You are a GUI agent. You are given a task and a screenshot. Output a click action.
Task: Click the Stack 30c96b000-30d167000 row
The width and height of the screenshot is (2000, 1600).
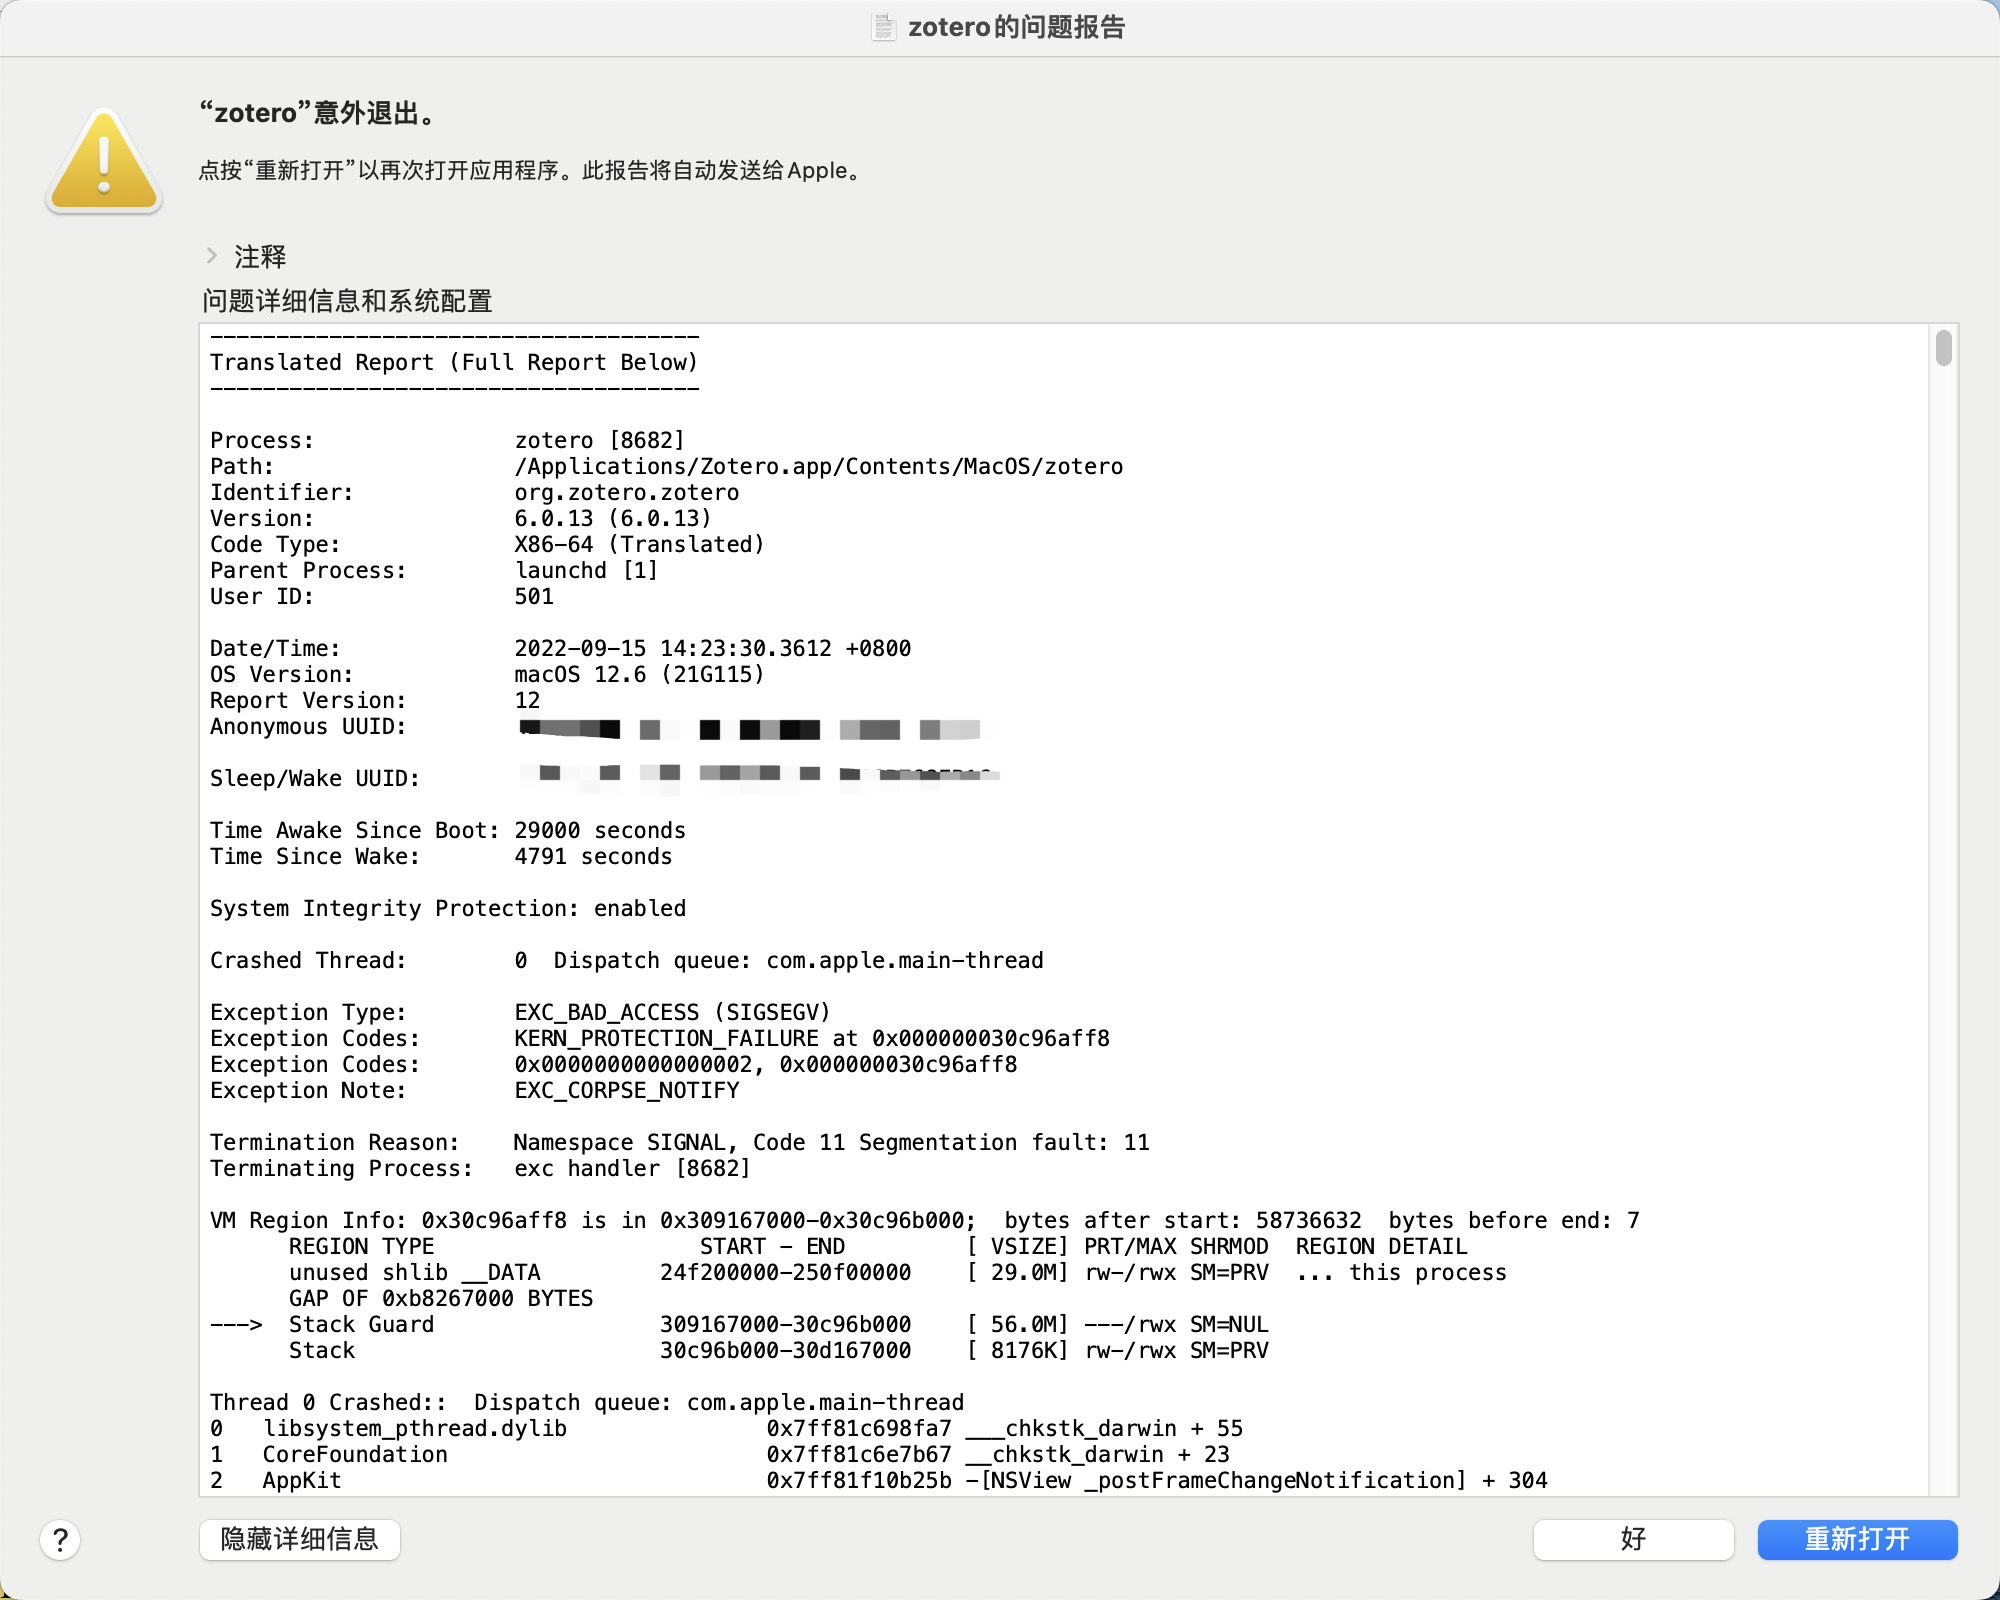coord(779,1350)
